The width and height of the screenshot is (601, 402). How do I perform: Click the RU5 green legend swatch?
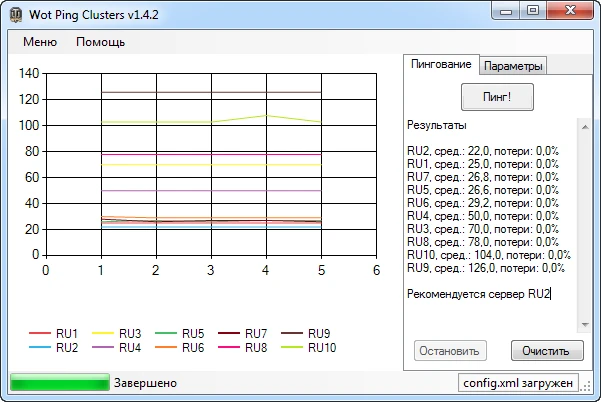[x=165, y=334]
